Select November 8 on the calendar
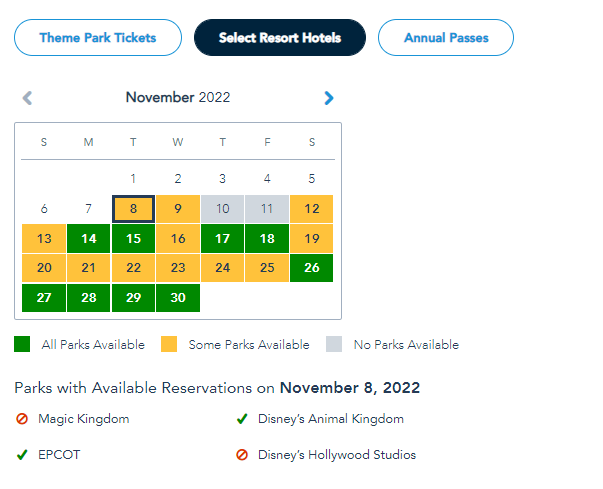The width and height of the screenshot is (603, 489). (133, 209)
